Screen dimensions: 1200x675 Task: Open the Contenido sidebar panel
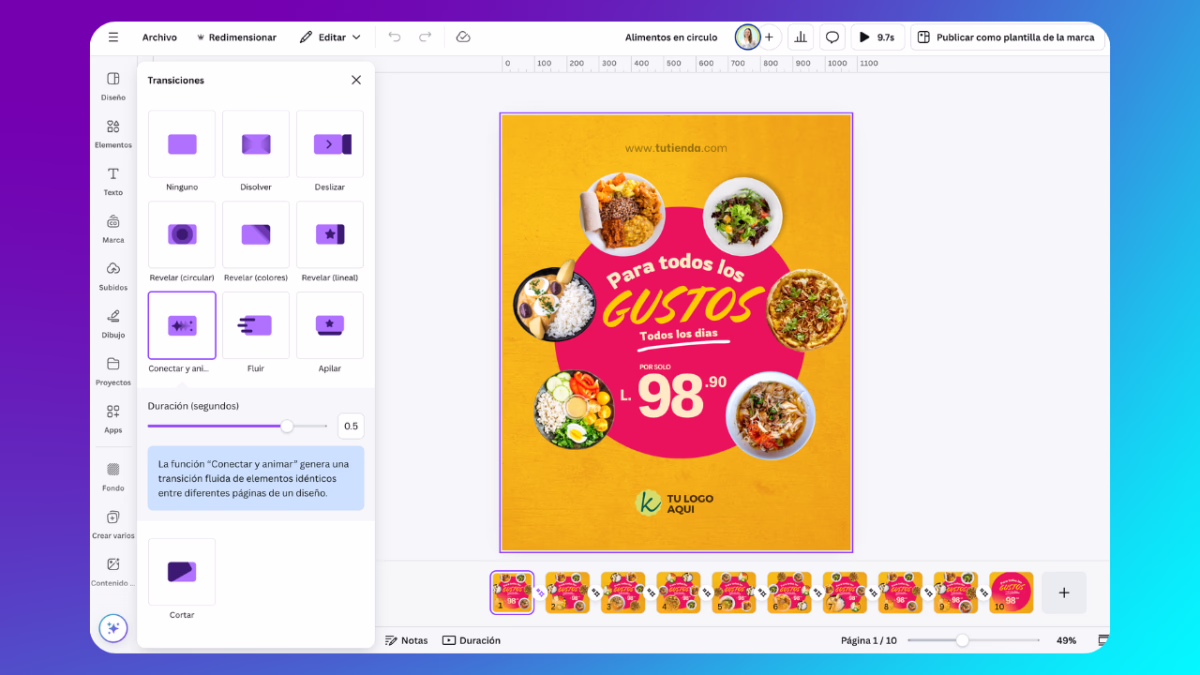click(113, 571)
